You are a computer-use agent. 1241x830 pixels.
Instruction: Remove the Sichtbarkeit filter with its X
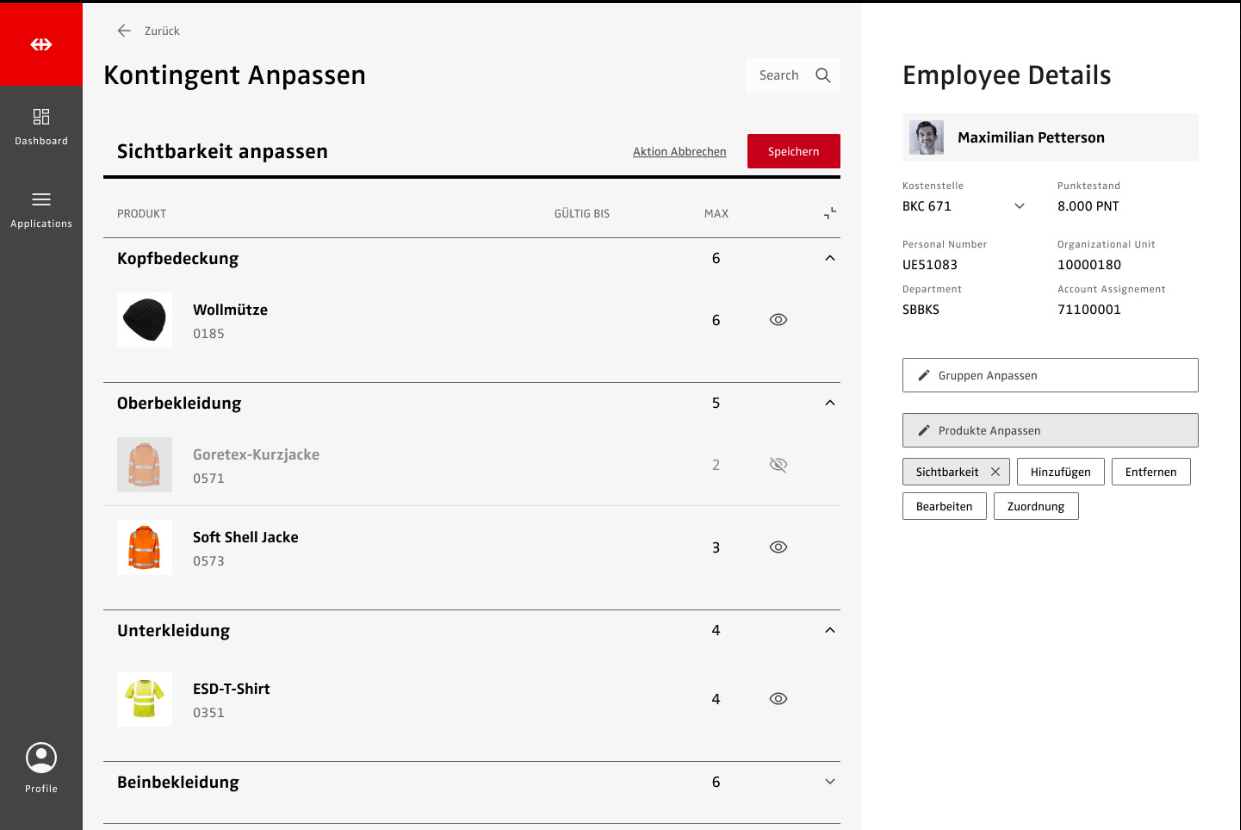(995, 472)
